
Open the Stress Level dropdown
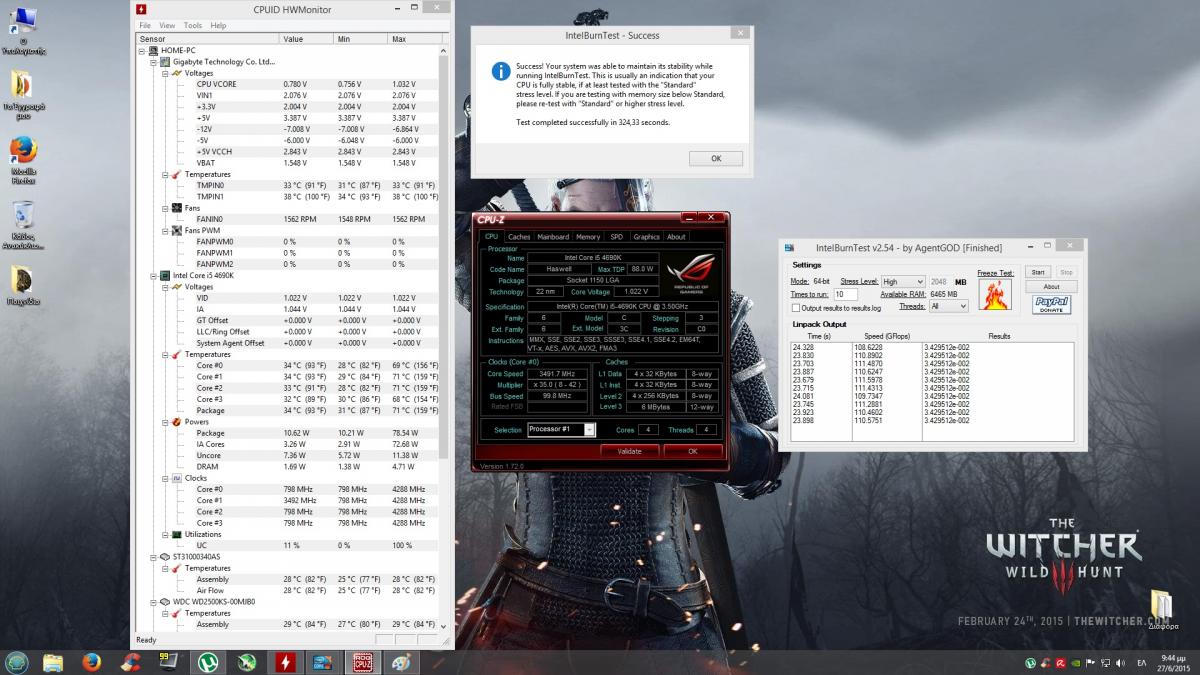click(x=902, y=282)
